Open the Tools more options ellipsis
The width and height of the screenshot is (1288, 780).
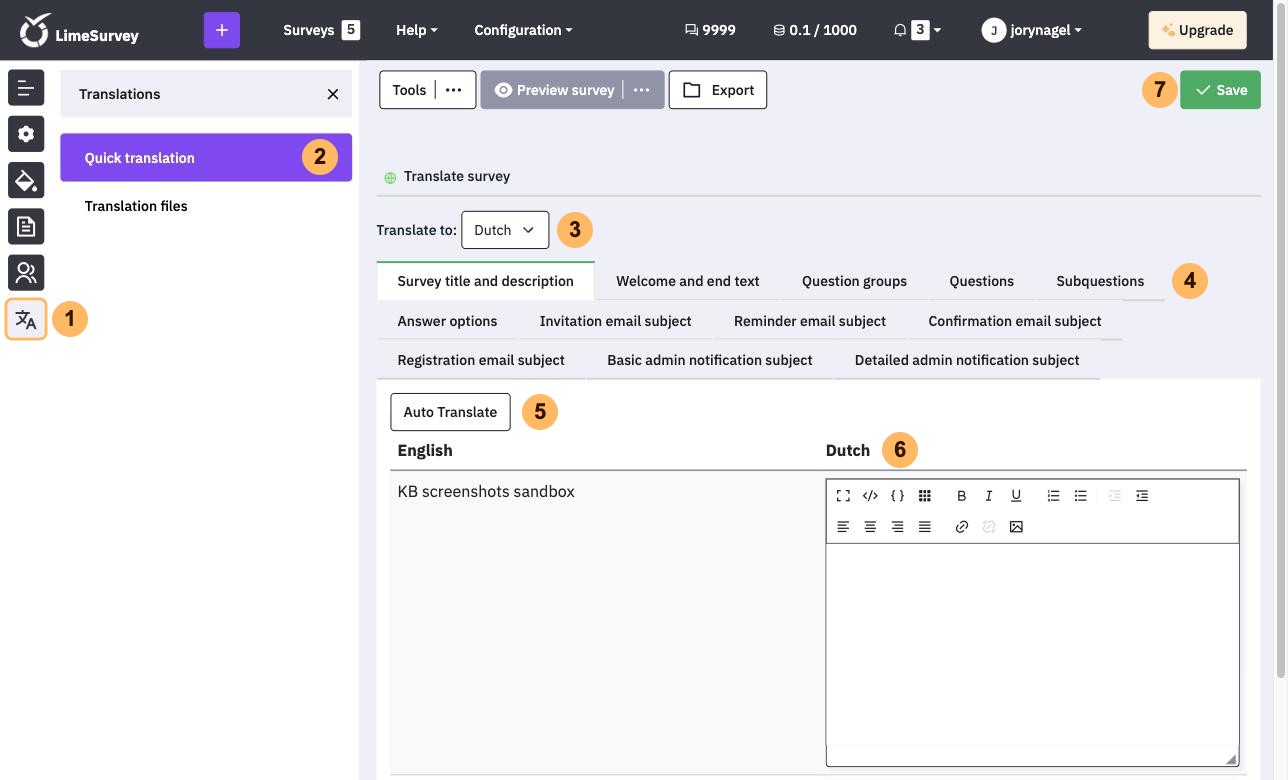pyautogui.click(x=454, y=90)
